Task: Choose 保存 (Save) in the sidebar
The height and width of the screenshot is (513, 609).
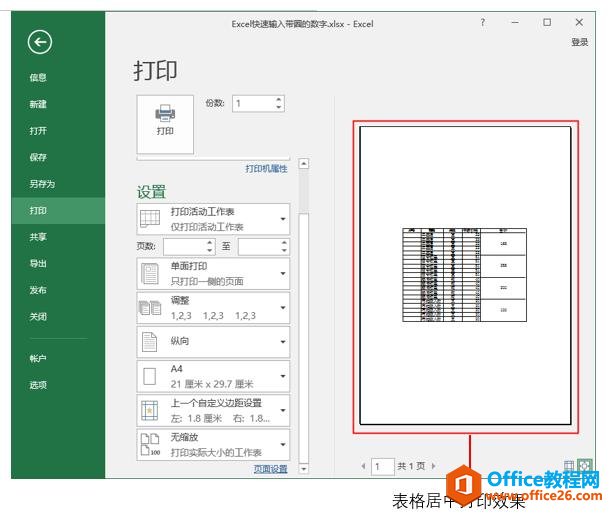Action: coord(38,157)
